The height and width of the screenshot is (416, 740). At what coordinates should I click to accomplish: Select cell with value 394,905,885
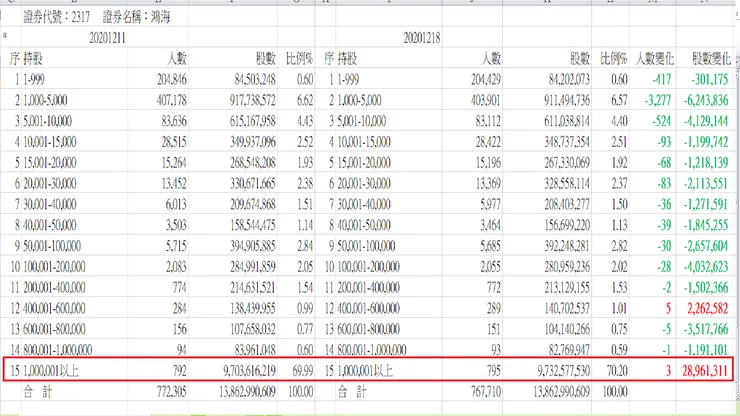tap(253, 246)
